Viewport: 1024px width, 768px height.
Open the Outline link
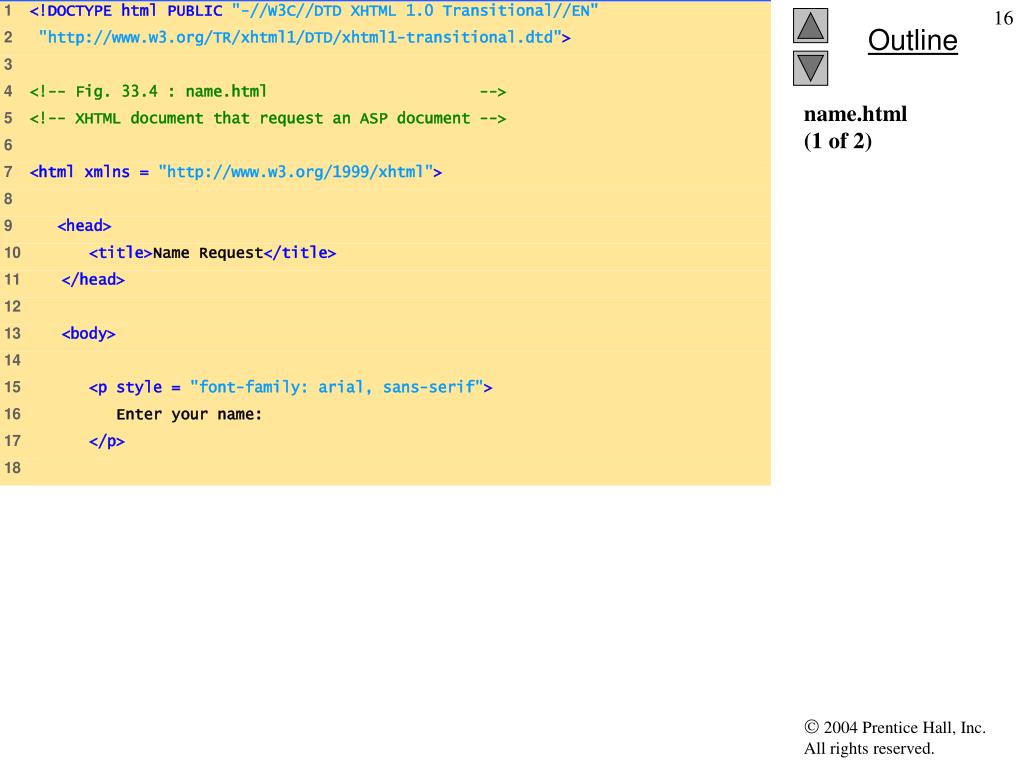point(912,40)
